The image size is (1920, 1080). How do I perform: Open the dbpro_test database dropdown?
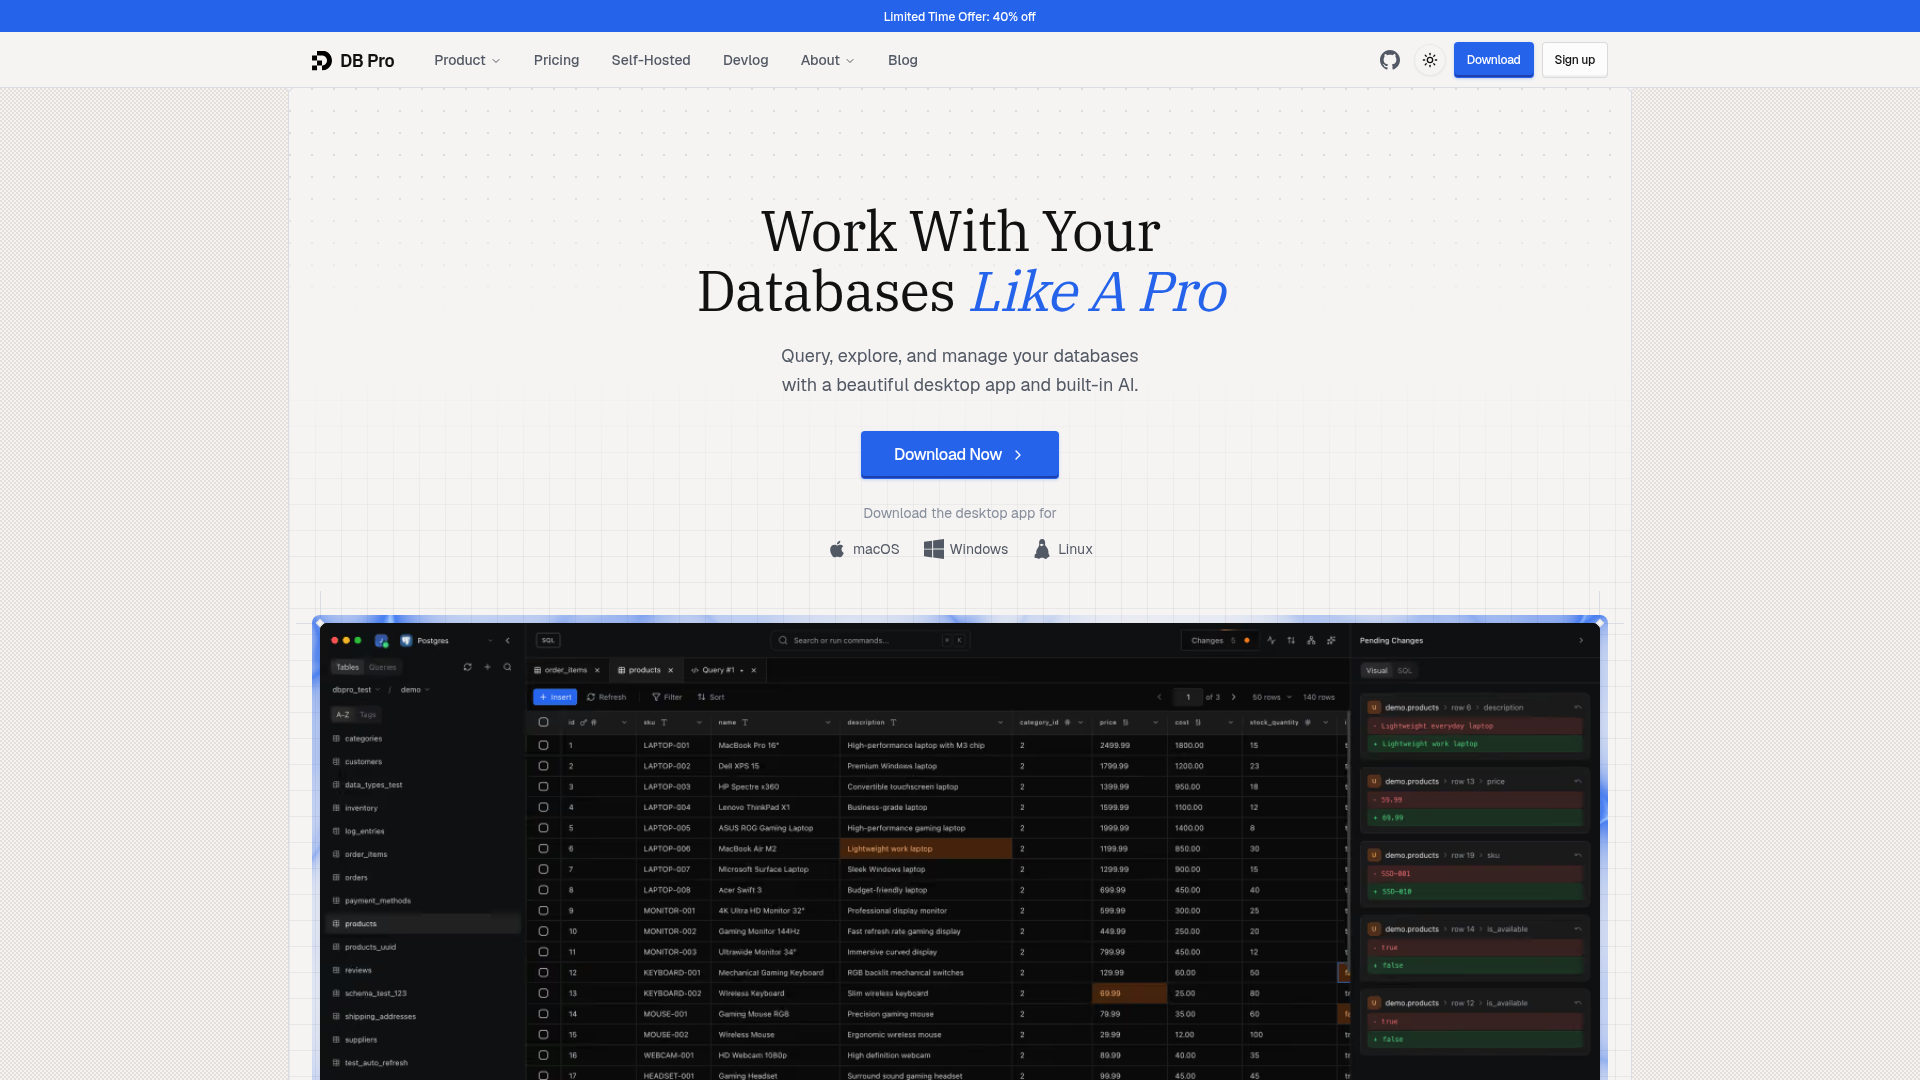(356, 690)
